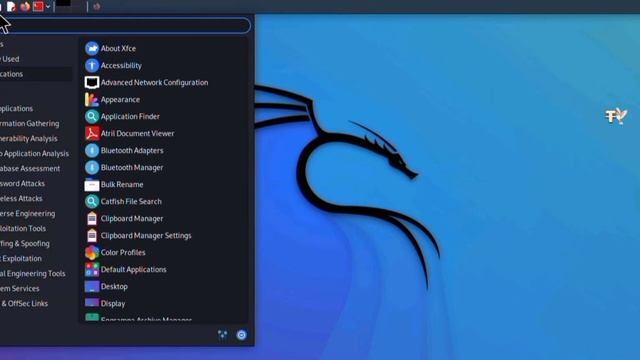Open the Clipboard Manager icon
Image resolution: width=640 pixels, height=360 pixels.
pyautogui.click(x=92, y=218)
